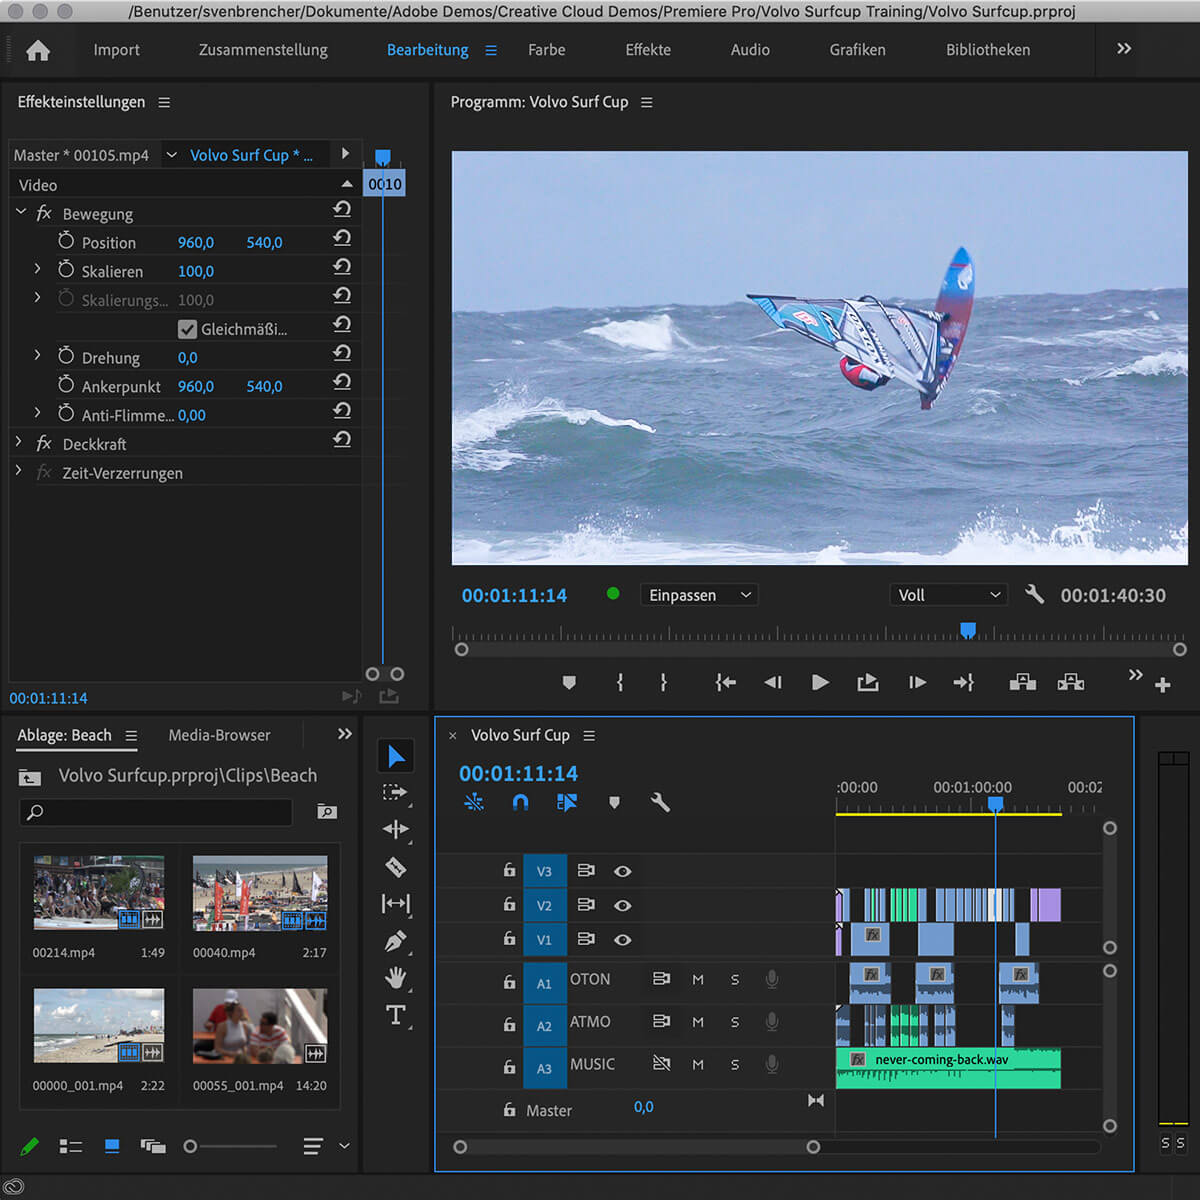This screenshot has height=1200, width=1200.
Task: Click the Lift button
Action: click(x=1022, y=682)
